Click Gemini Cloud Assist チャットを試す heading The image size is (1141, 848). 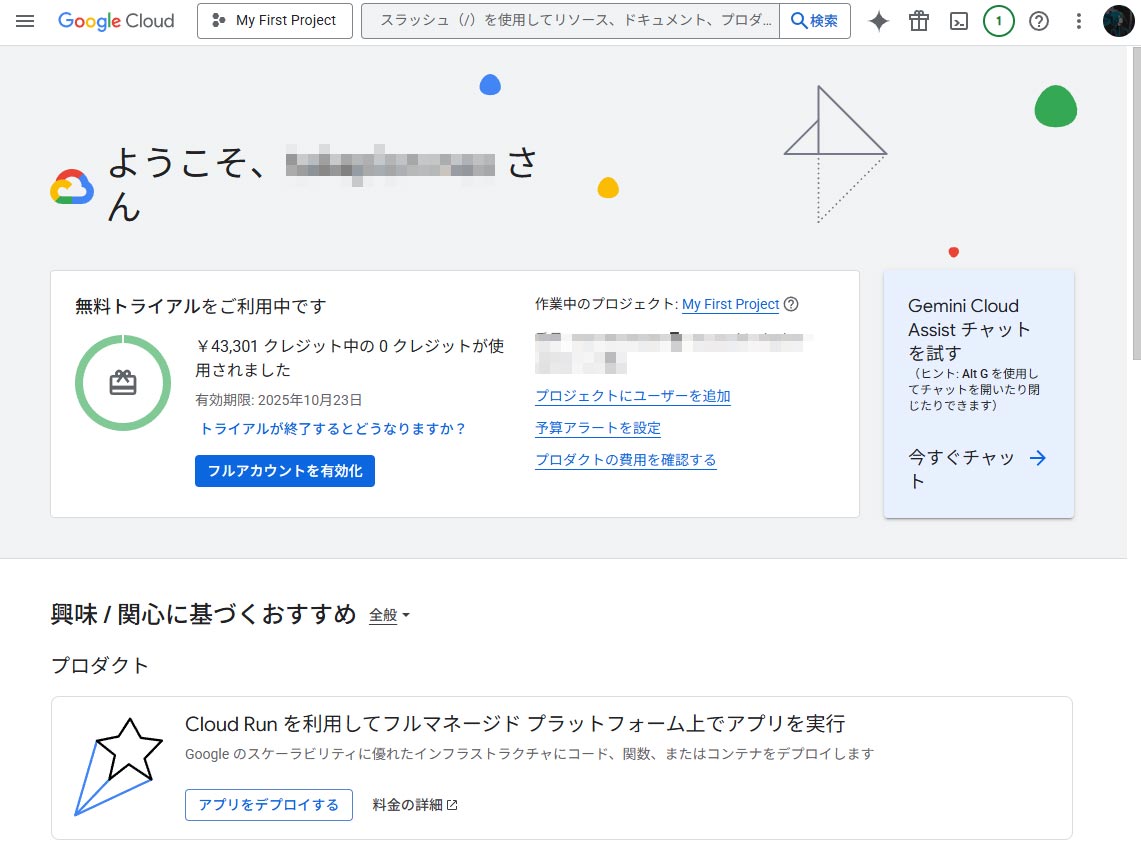coord(969,330)
